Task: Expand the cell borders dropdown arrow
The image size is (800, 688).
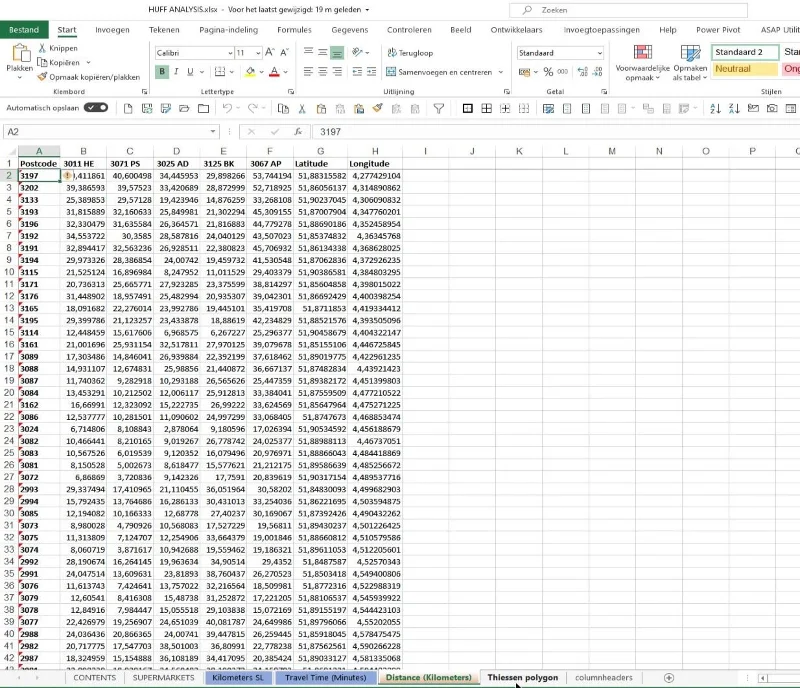Action: [x=232, y=72]
